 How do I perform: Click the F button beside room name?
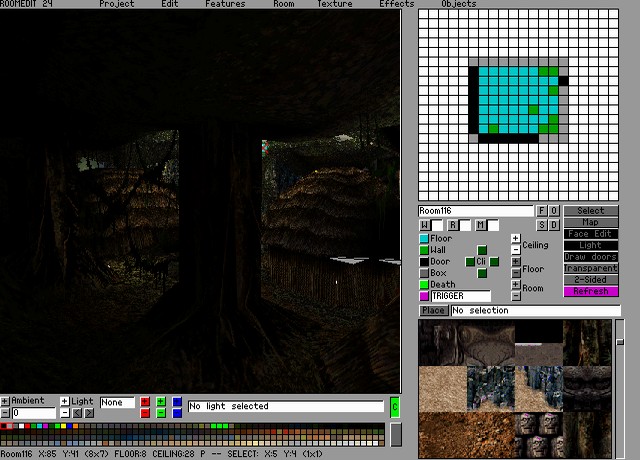tap(542, 211)
